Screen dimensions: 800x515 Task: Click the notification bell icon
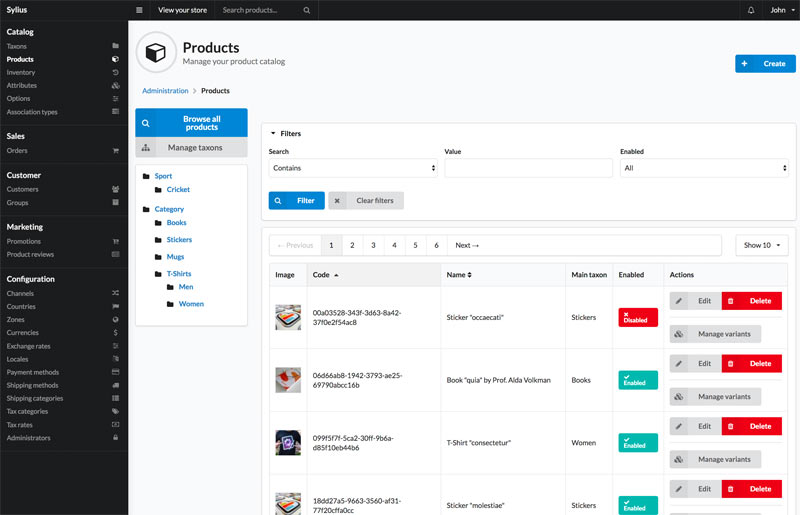coord(751,10)
